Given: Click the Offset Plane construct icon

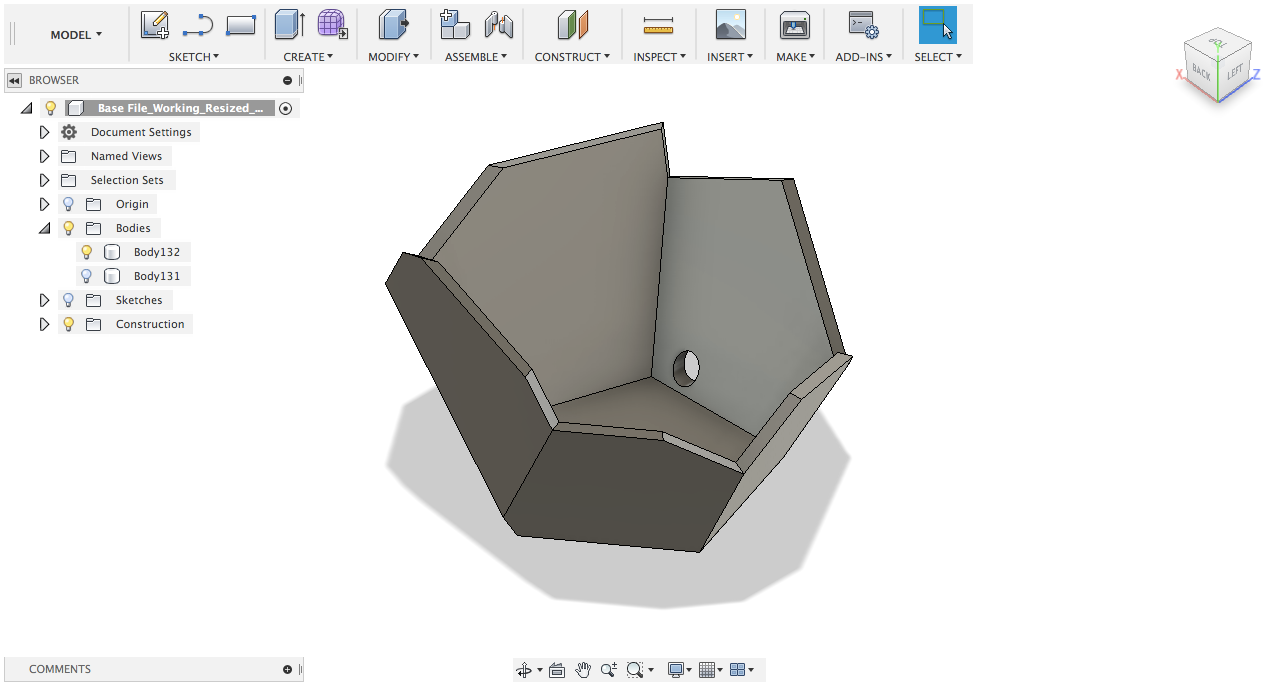Looking at the screenshot, I should [x=572, y=25].
